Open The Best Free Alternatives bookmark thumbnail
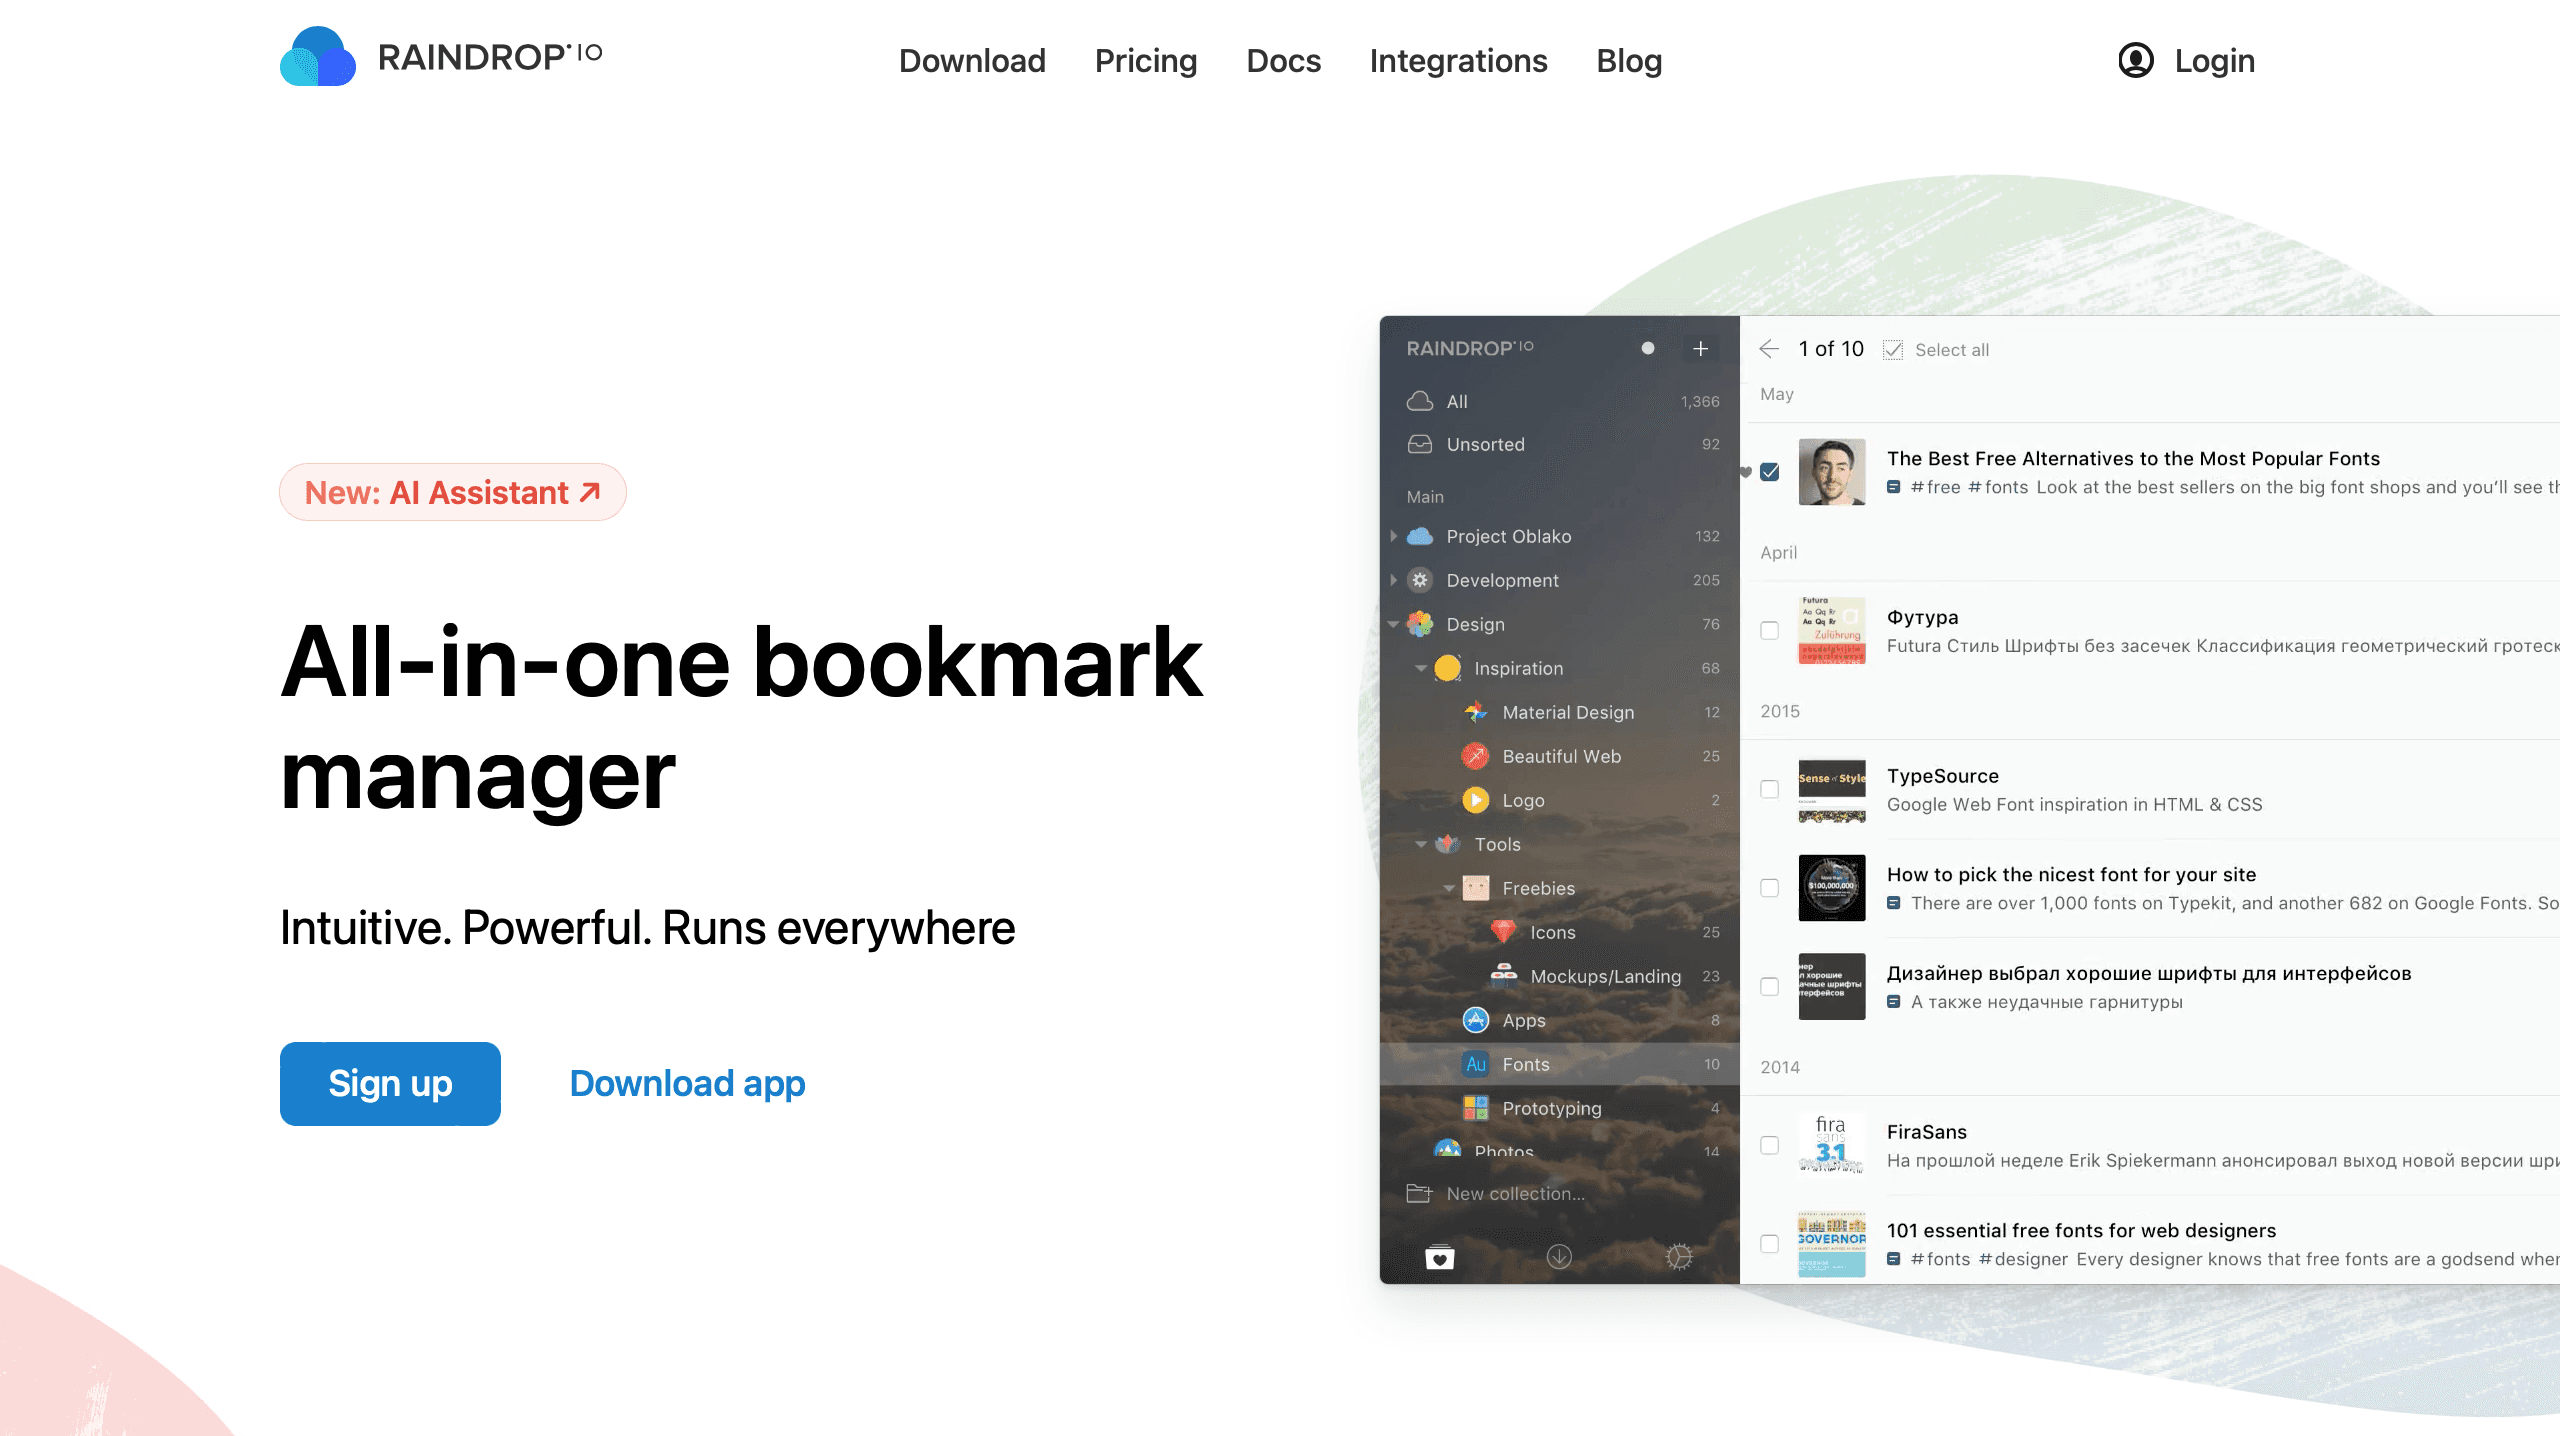Screen dimensions: 2560x1436 [x=1832, y=472]
